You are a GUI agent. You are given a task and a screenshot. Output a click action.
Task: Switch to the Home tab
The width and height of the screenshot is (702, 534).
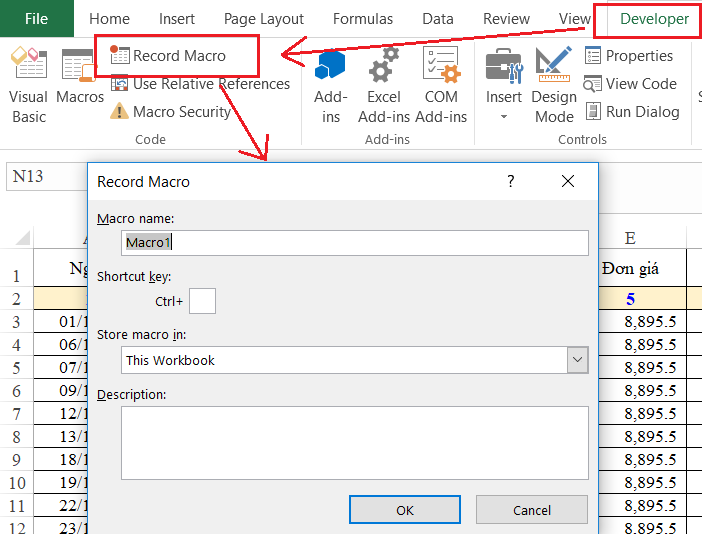[x=109, y=19]
